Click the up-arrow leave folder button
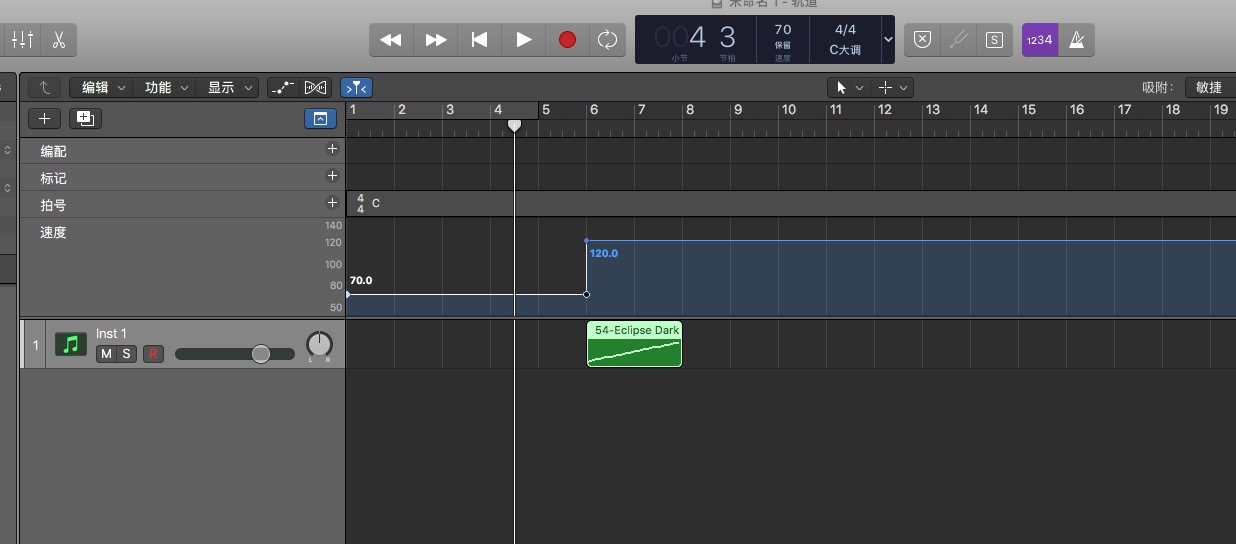1236x544 pixels. 44,87
